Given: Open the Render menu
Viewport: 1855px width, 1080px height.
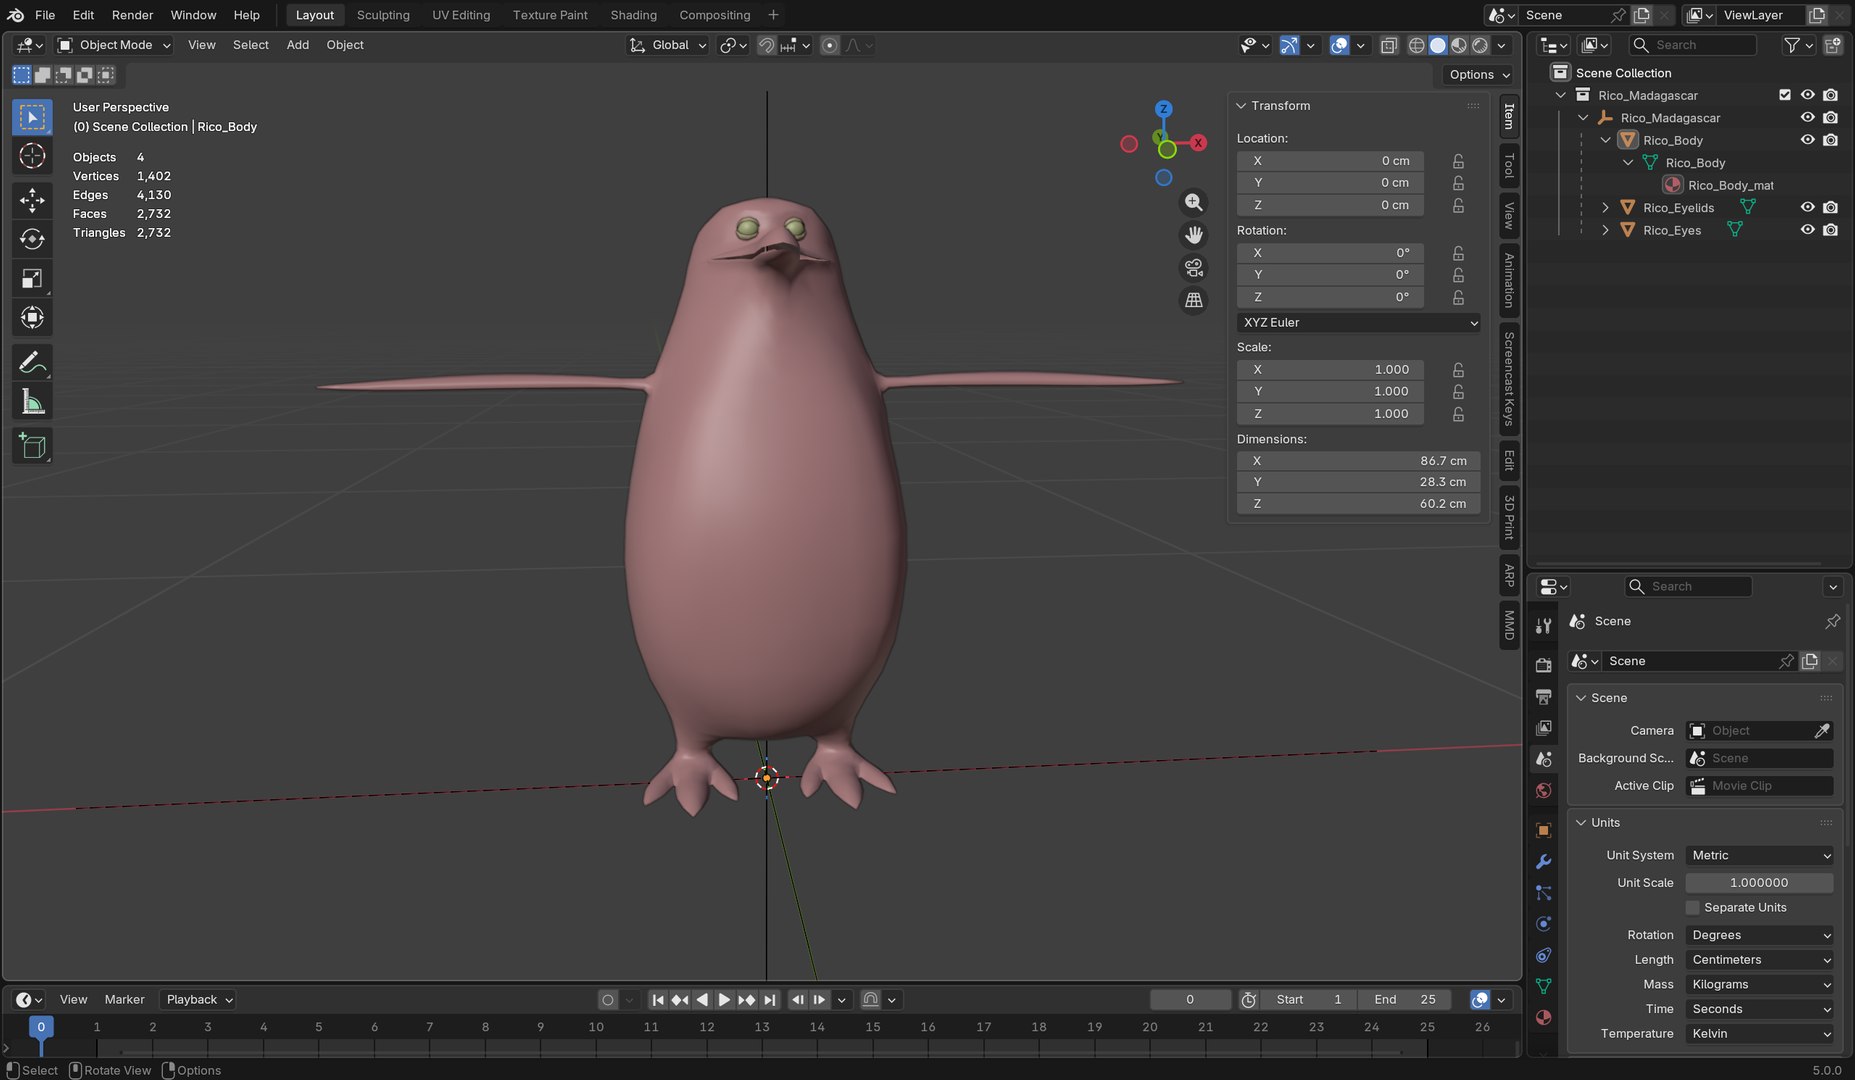Looking at the screenshot, I should (x=132, y=15).
